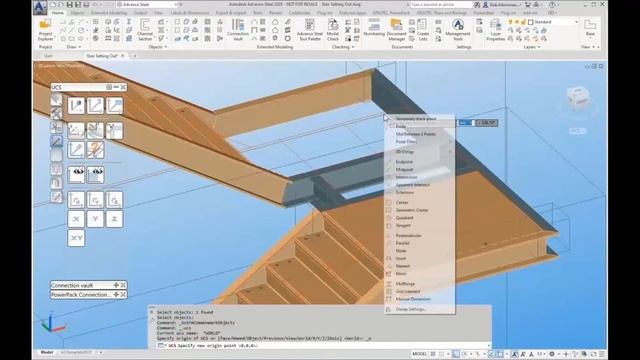
Task: Click the right eye view icon in UCS palette
Action: [95, 175]
